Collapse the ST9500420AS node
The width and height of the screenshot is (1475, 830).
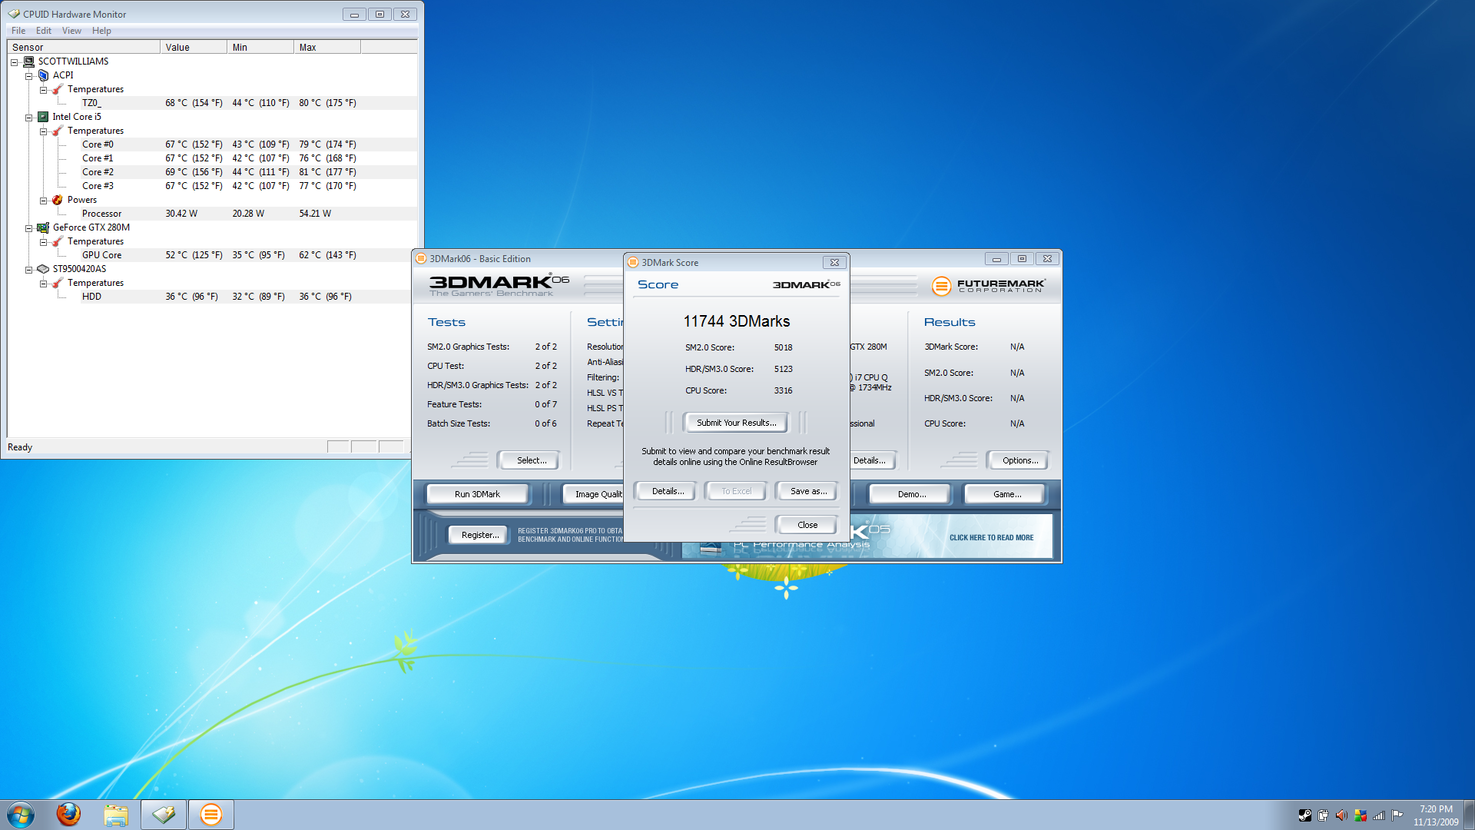29,269
